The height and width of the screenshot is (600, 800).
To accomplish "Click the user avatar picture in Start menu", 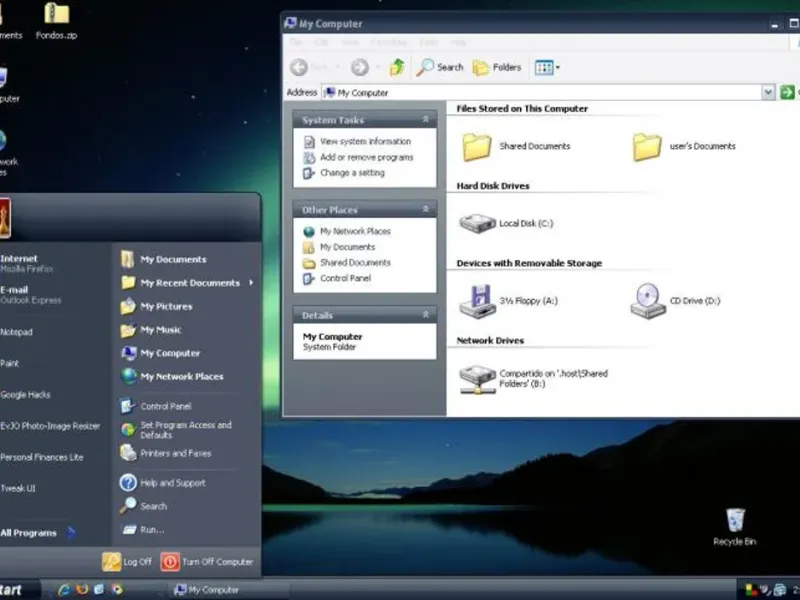I will 5,218.
